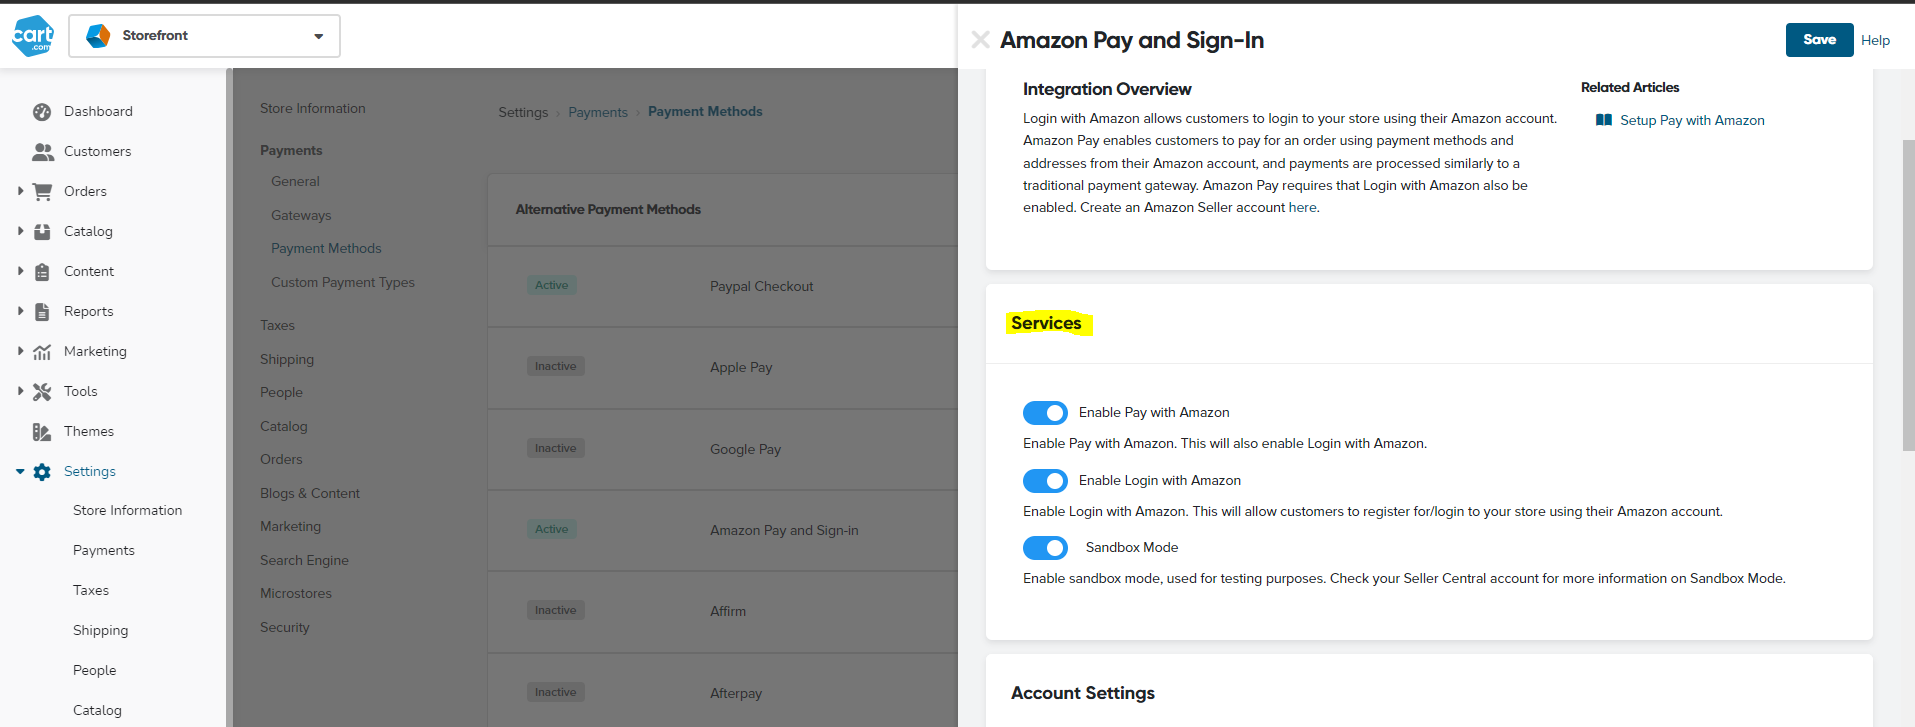Click the Content clipboard icon
The width and height of the screenshot is (1915, 727).
click(42, 271)
